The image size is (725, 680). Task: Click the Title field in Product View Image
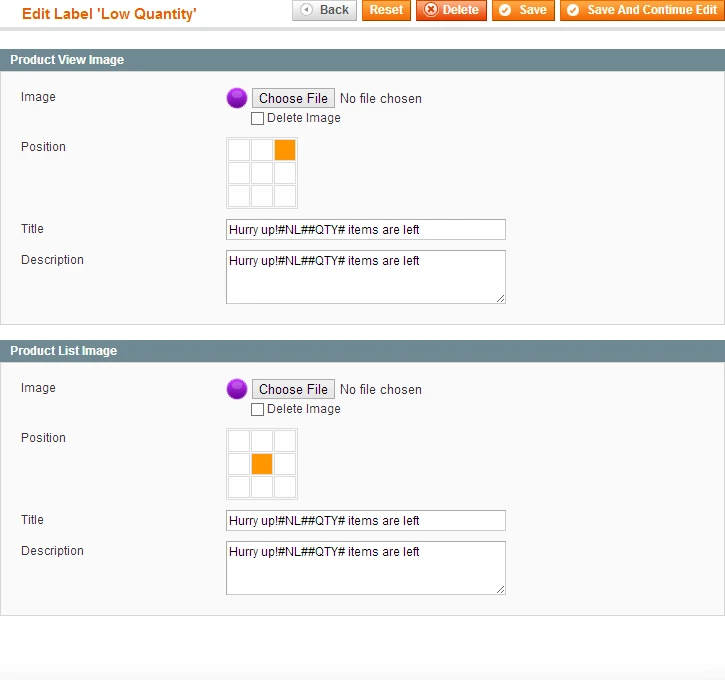(x=365, y=230)
